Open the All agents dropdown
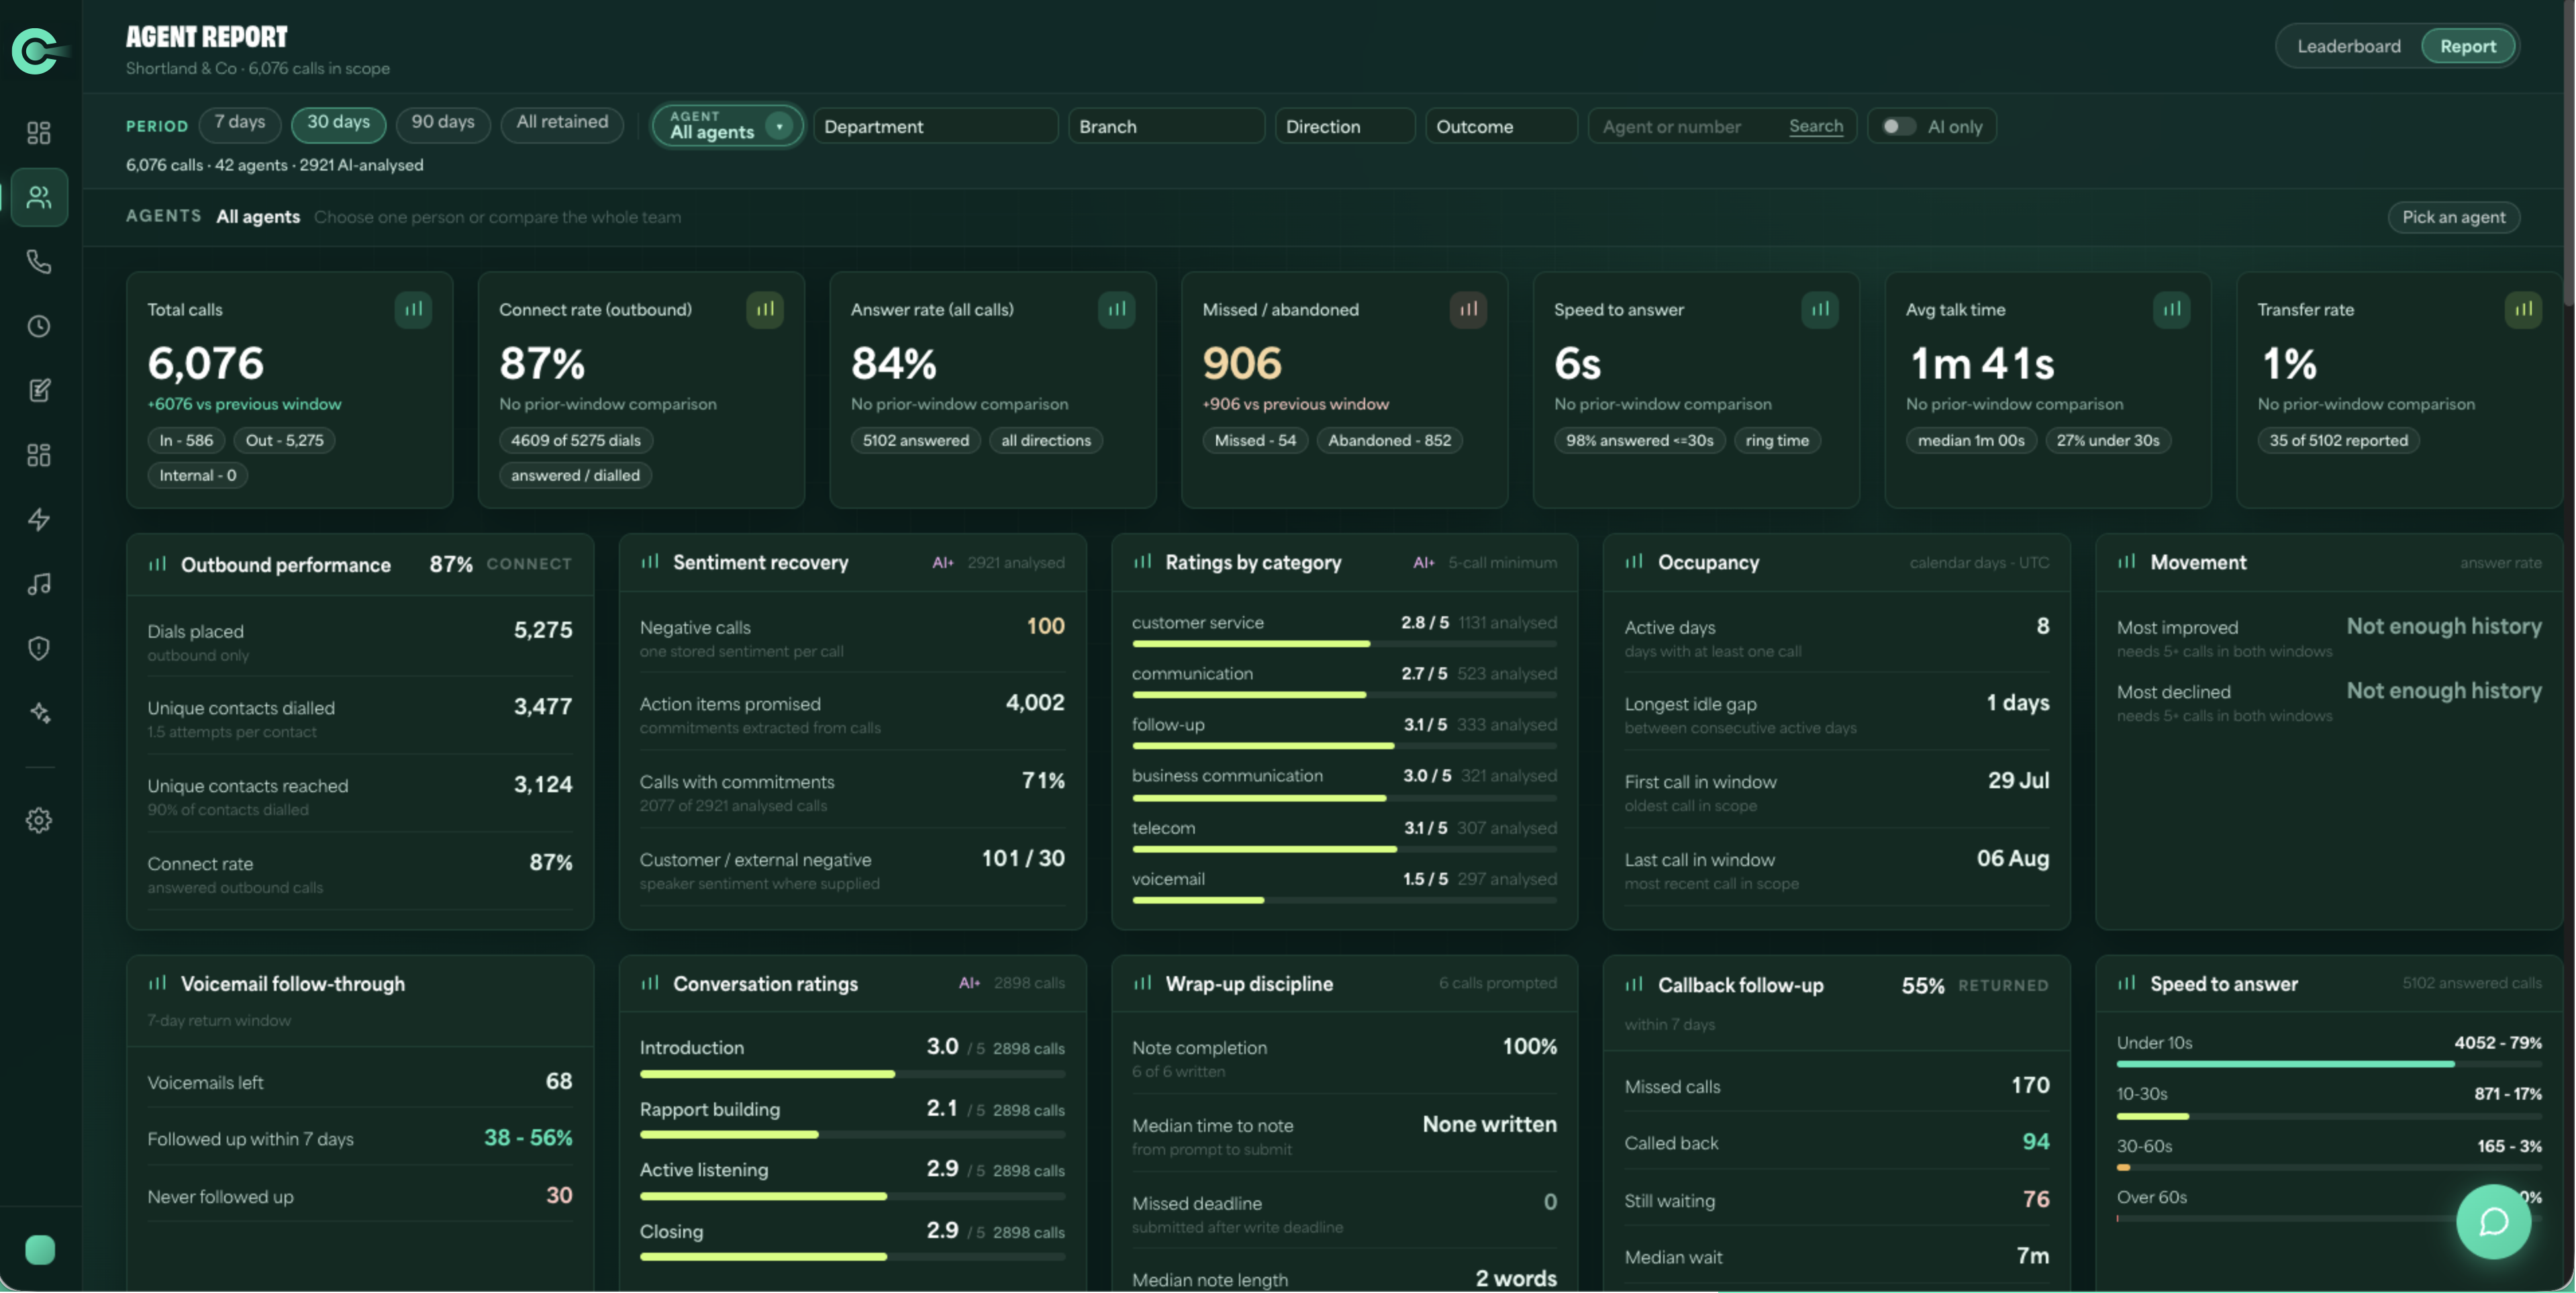 pyautogui.click(x=727, y=126)
